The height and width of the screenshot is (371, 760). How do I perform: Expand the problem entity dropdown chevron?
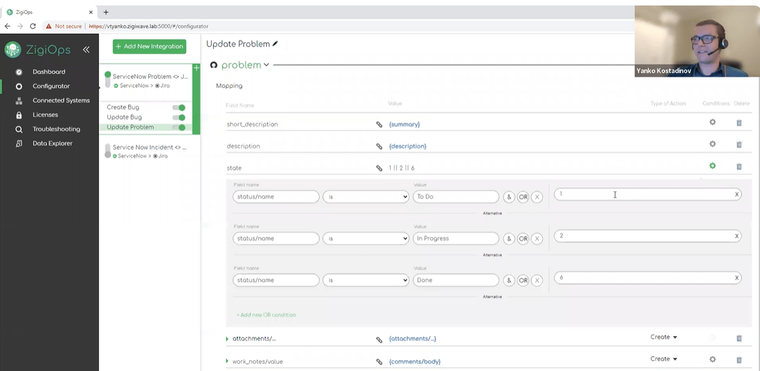(266, 65)
